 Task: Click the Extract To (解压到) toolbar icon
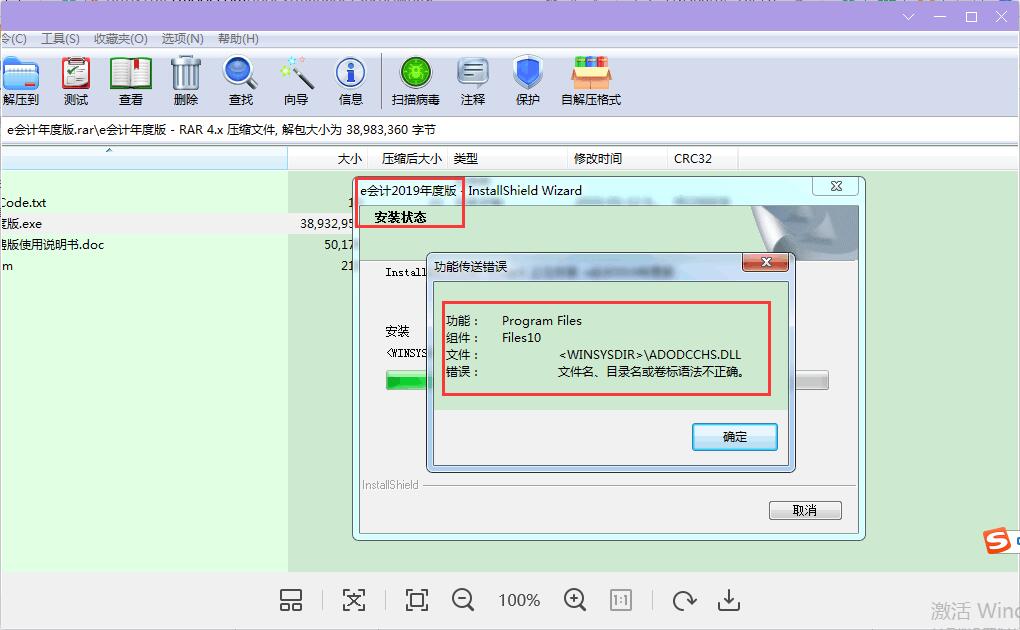point(20,81)
